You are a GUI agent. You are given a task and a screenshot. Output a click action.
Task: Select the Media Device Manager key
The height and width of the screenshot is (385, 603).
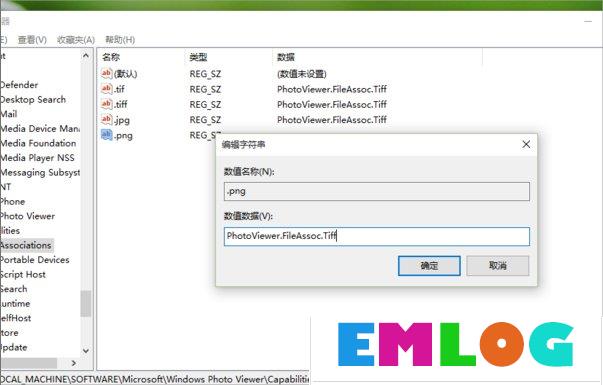[x=40, y=129]
